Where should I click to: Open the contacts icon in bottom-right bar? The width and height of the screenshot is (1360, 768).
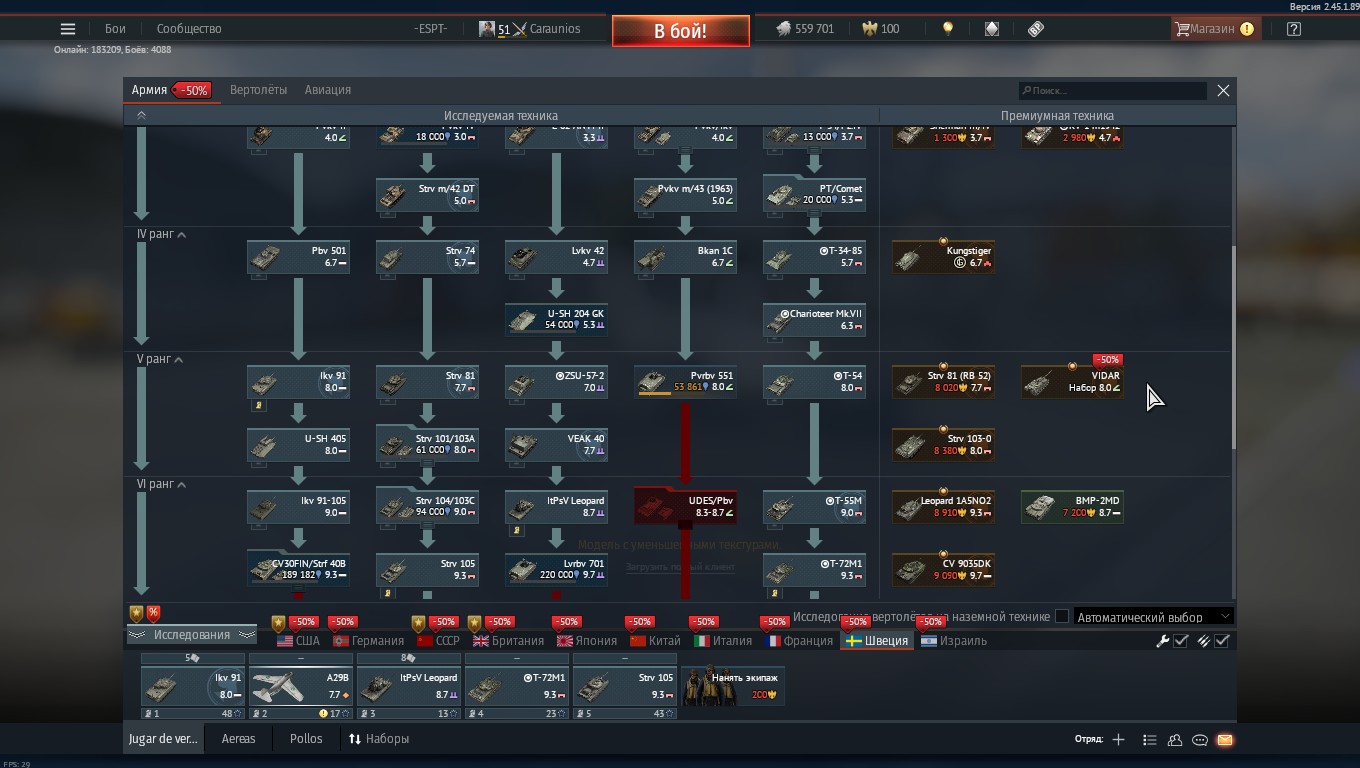pos(1175,740)
